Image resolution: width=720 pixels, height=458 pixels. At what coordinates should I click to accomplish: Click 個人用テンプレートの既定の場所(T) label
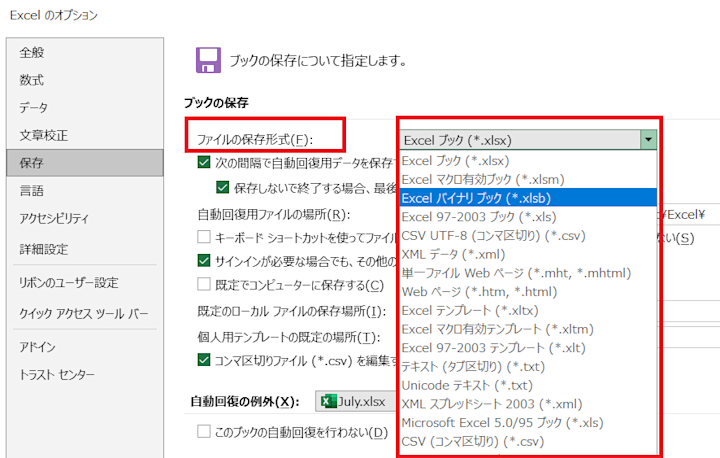click(289, 337)
